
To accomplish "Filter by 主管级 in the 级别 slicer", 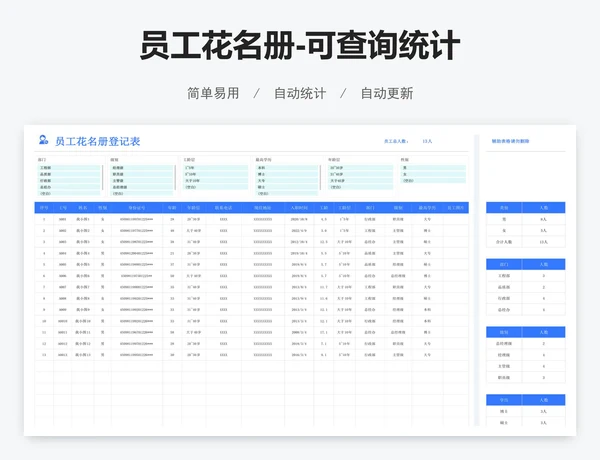I will point(142,181).
